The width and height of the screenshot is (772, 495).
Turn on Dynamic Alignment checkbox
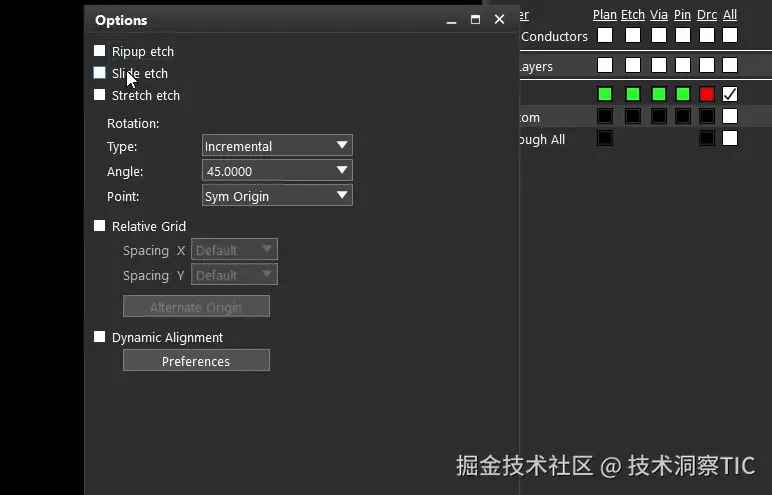point(99,336)
